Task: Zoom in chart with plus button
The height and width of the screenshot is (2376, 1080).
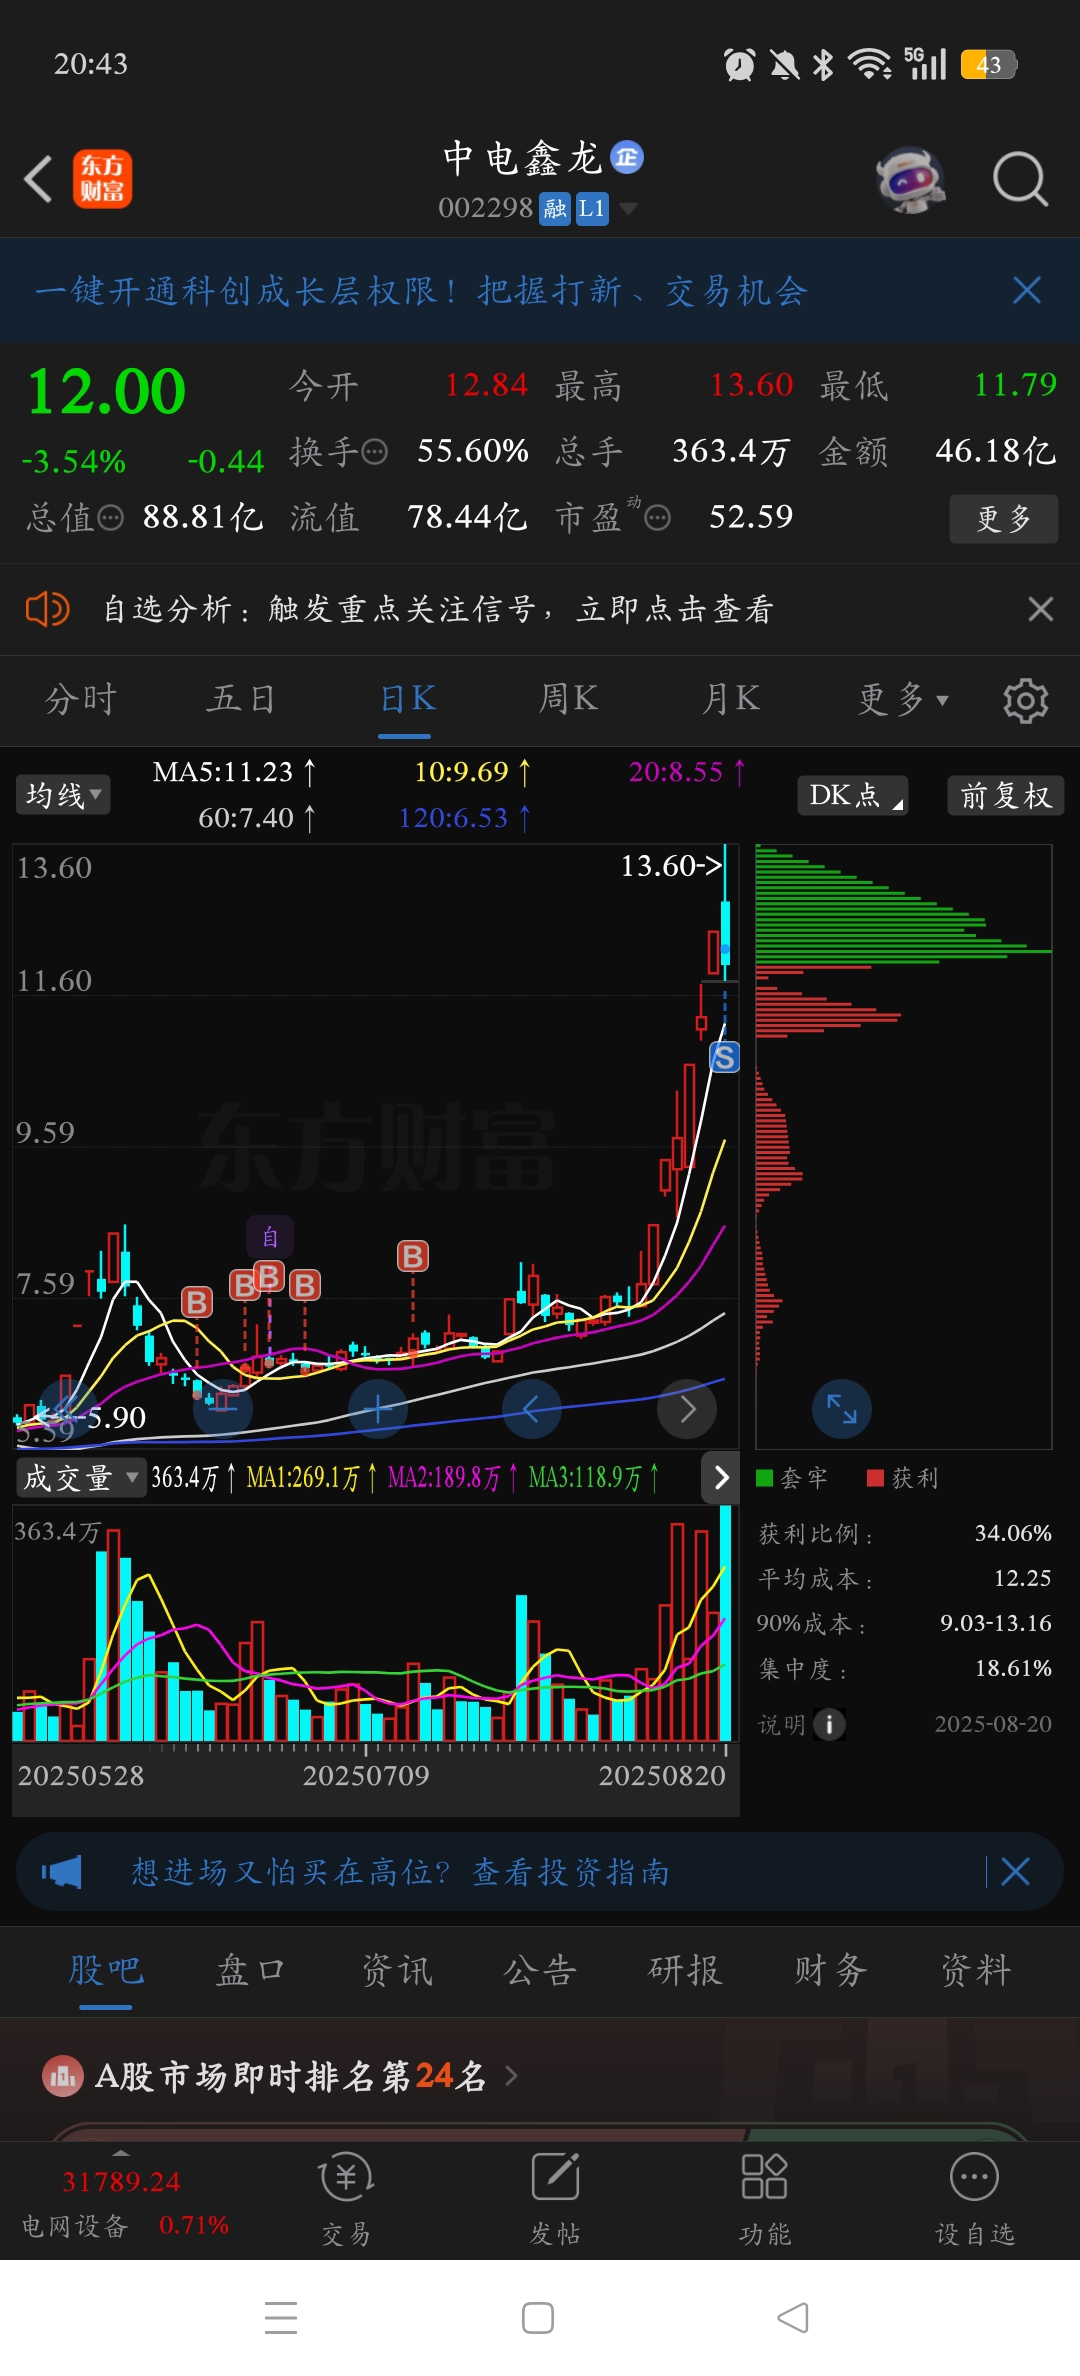Action: 377,1409
